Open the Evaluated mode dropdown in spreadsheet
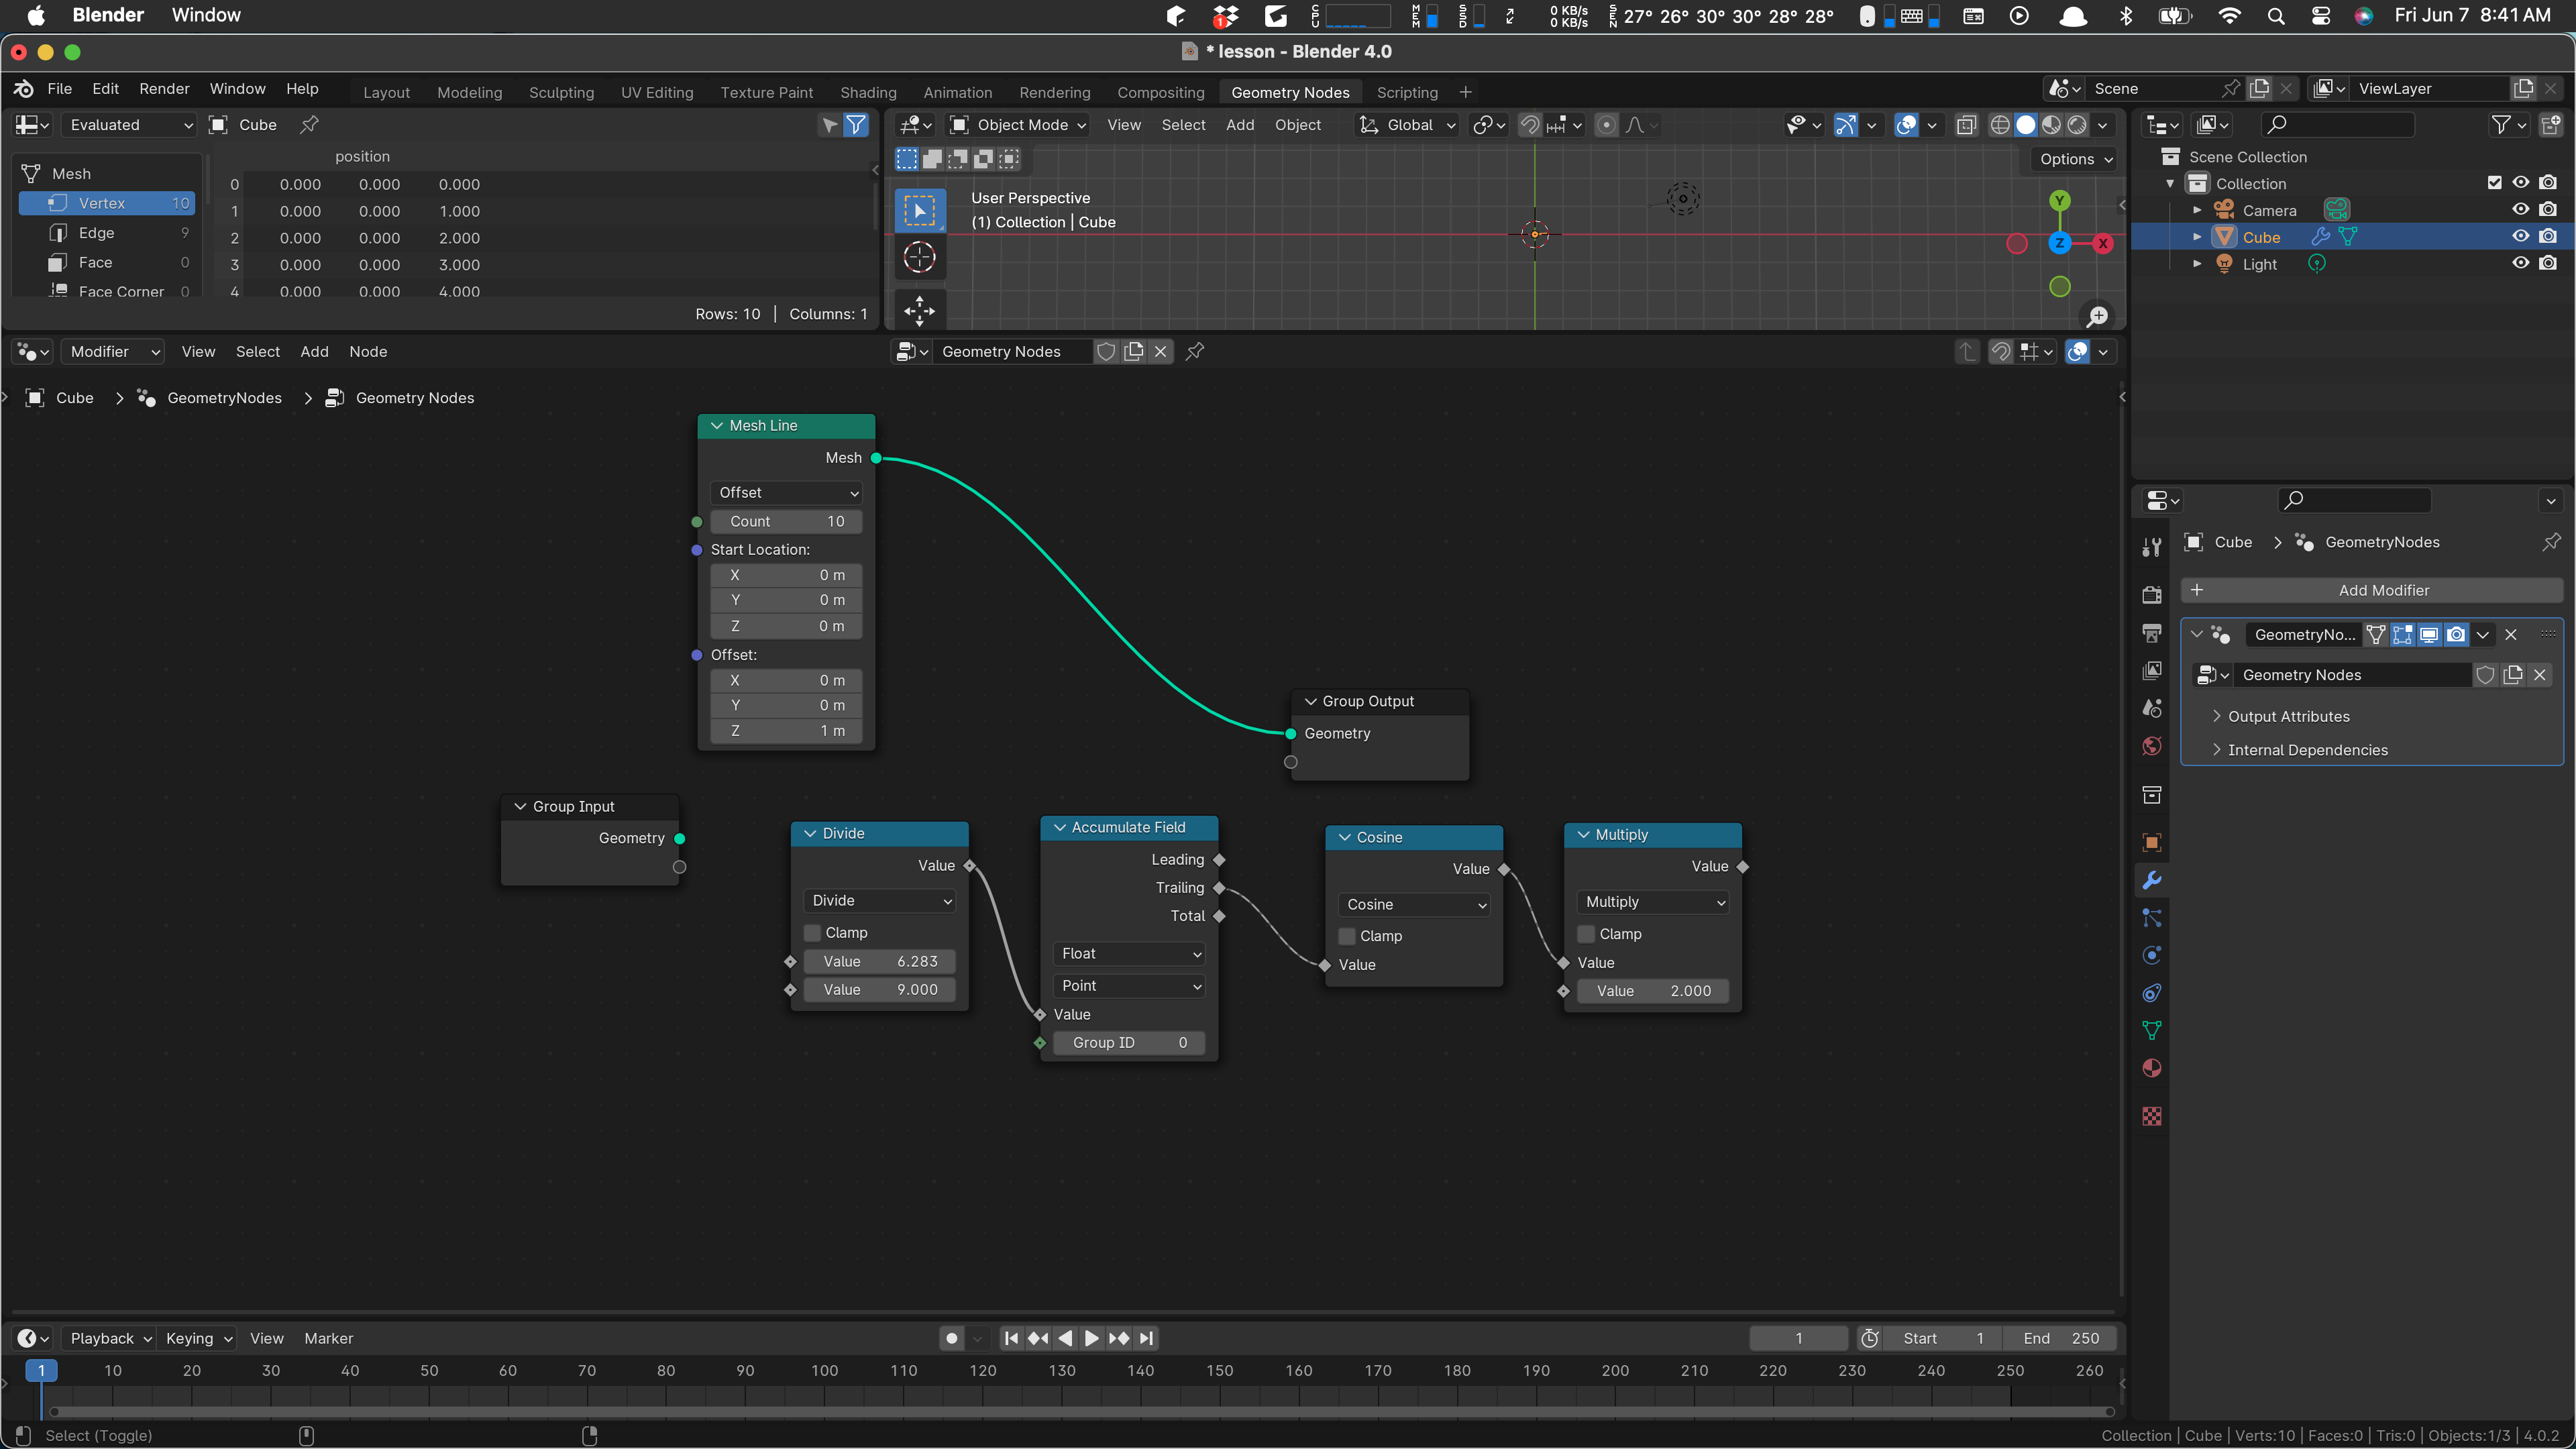The height and width of the screenshot is (1449, 2576). pos(129,125)
